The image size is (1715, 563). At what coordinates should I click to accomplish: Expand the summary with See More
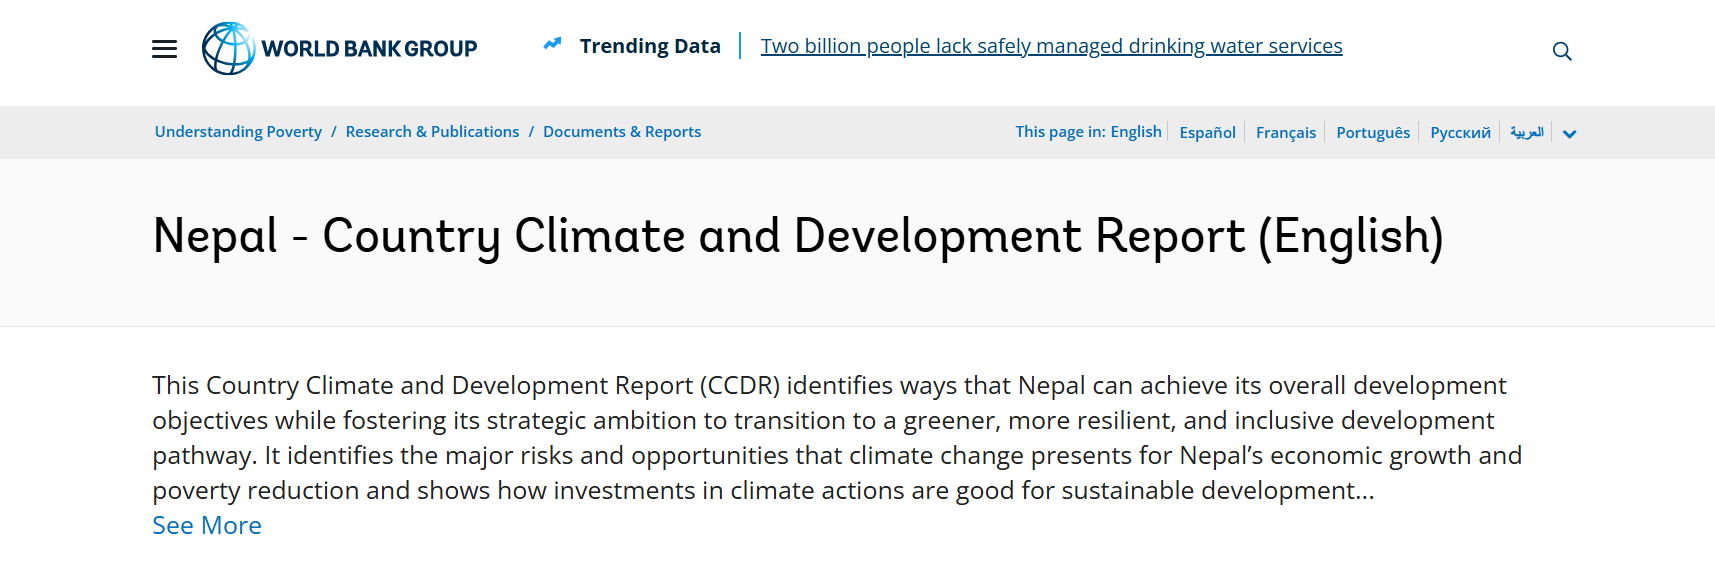[207, 525]
